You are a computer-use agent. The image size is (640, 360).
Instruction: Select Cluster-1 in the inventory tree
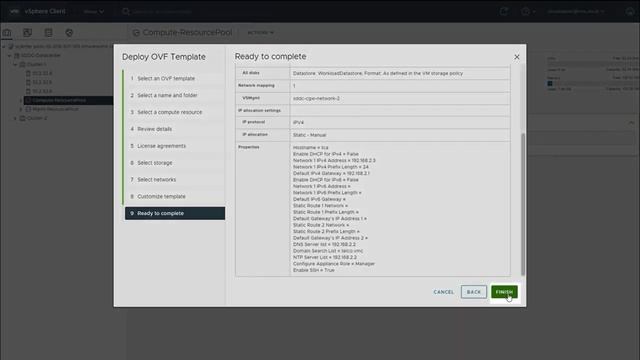[36, 64]
